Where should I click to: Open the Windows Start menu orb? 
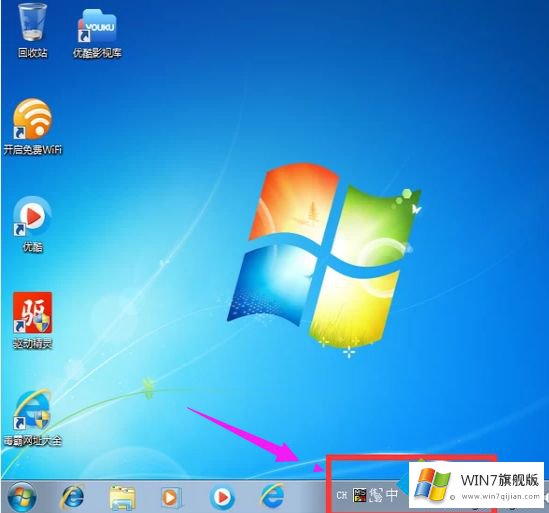coord(21,497)
